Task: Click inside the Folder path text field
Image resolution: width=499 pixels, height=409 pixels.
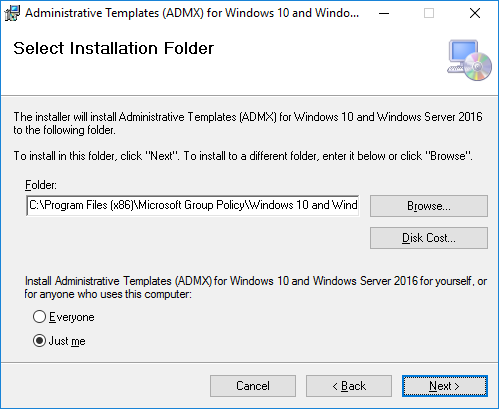Action: [193, 205]
